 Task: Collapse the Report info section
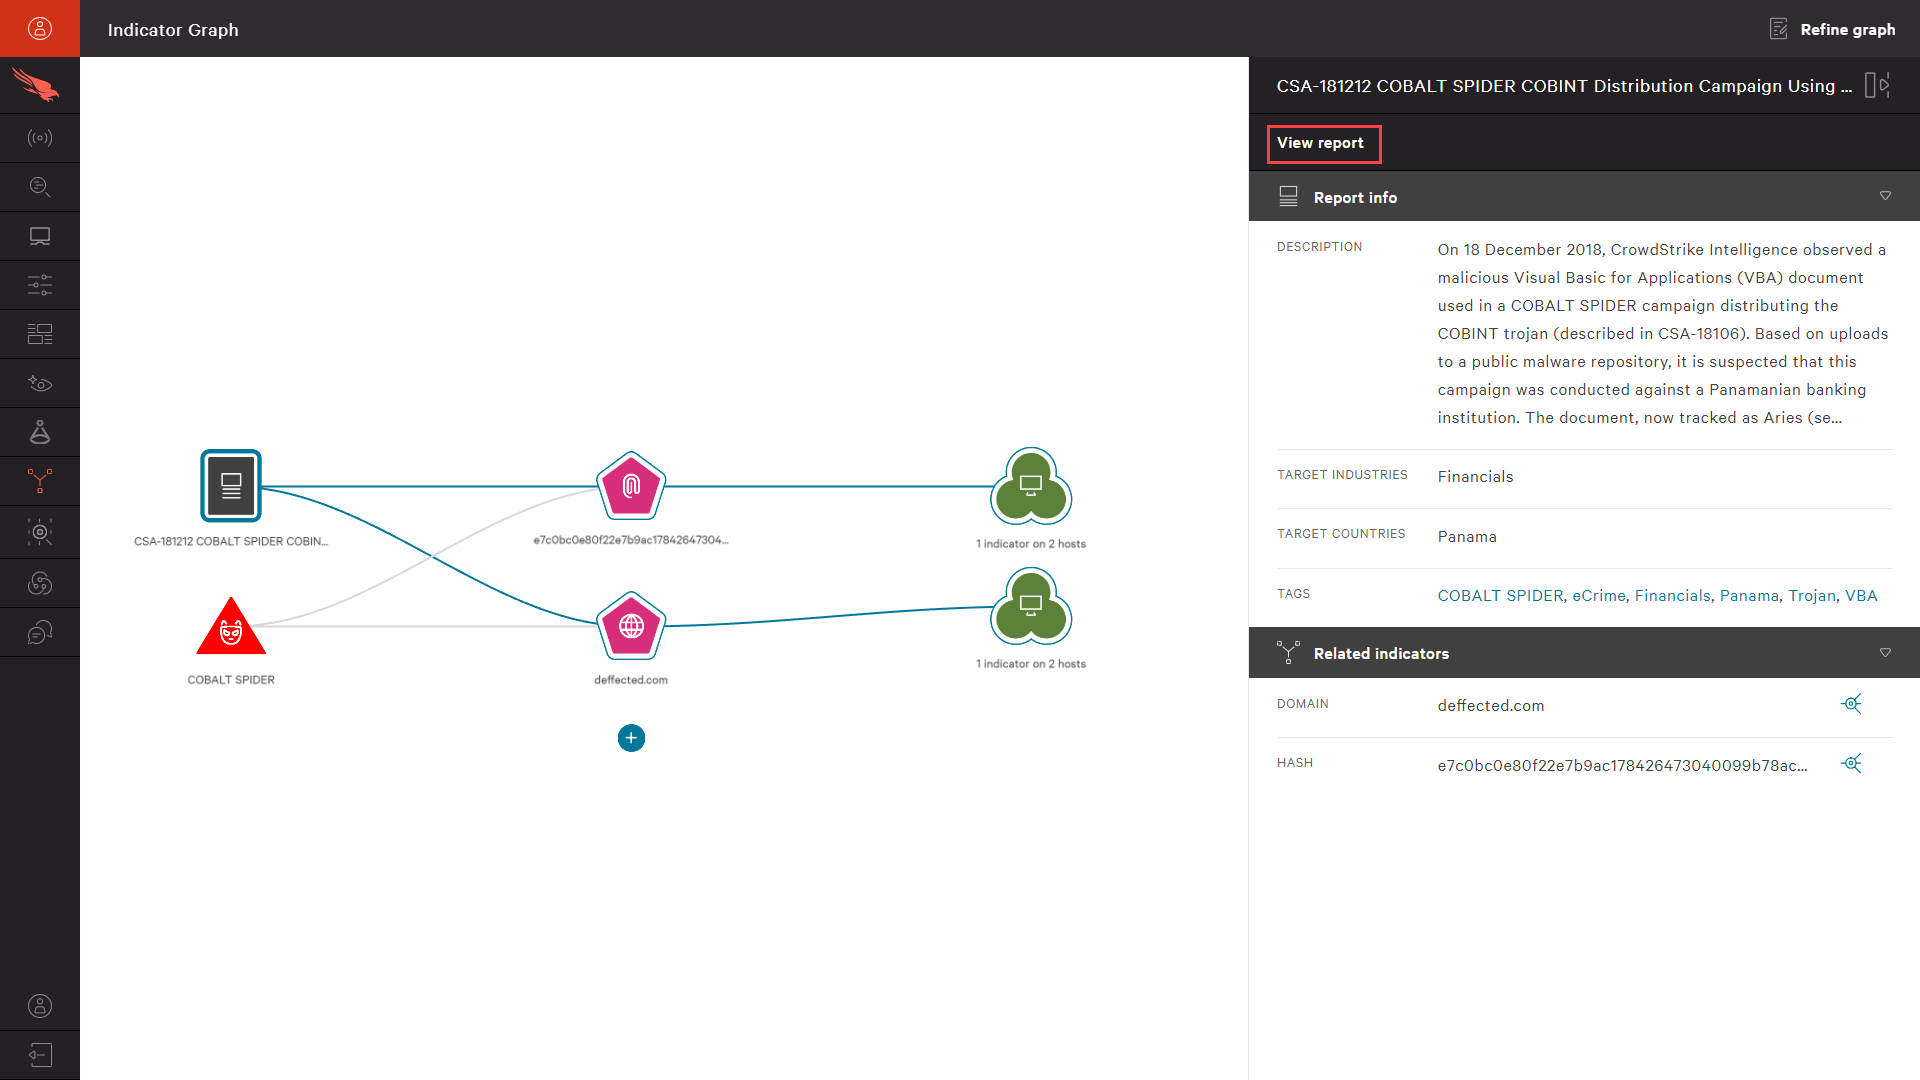(1885, 196)
